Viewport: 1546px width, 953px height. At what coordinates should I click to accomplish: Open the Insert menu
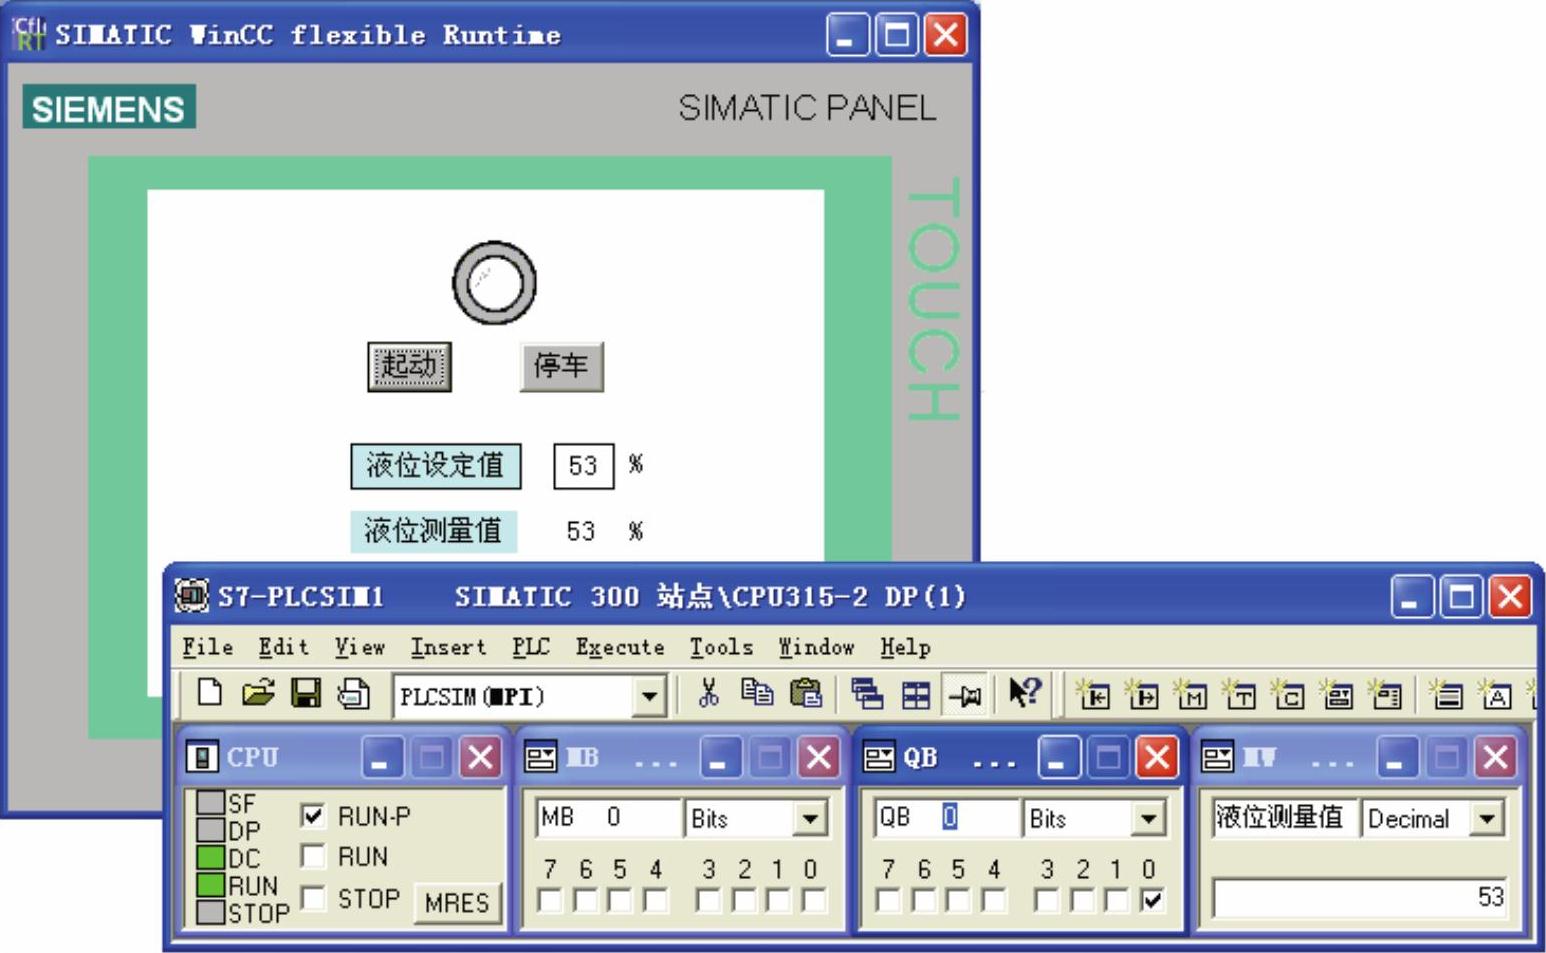click(x=448, y=647)
